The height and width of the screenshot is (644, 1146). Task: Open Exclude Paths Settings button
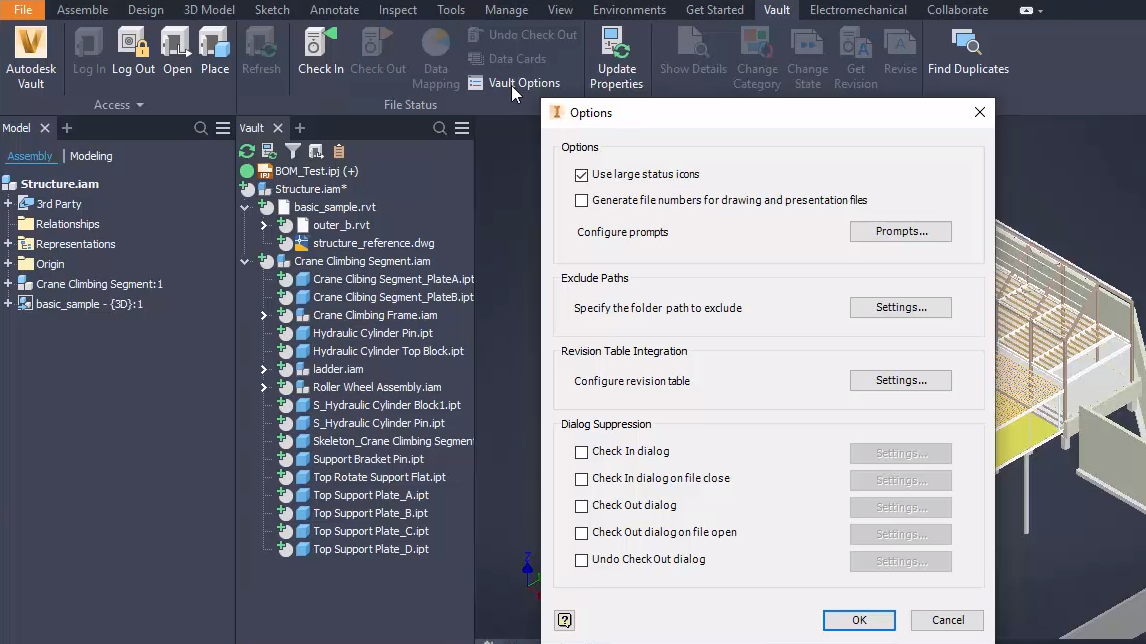(x=900, y=308)
